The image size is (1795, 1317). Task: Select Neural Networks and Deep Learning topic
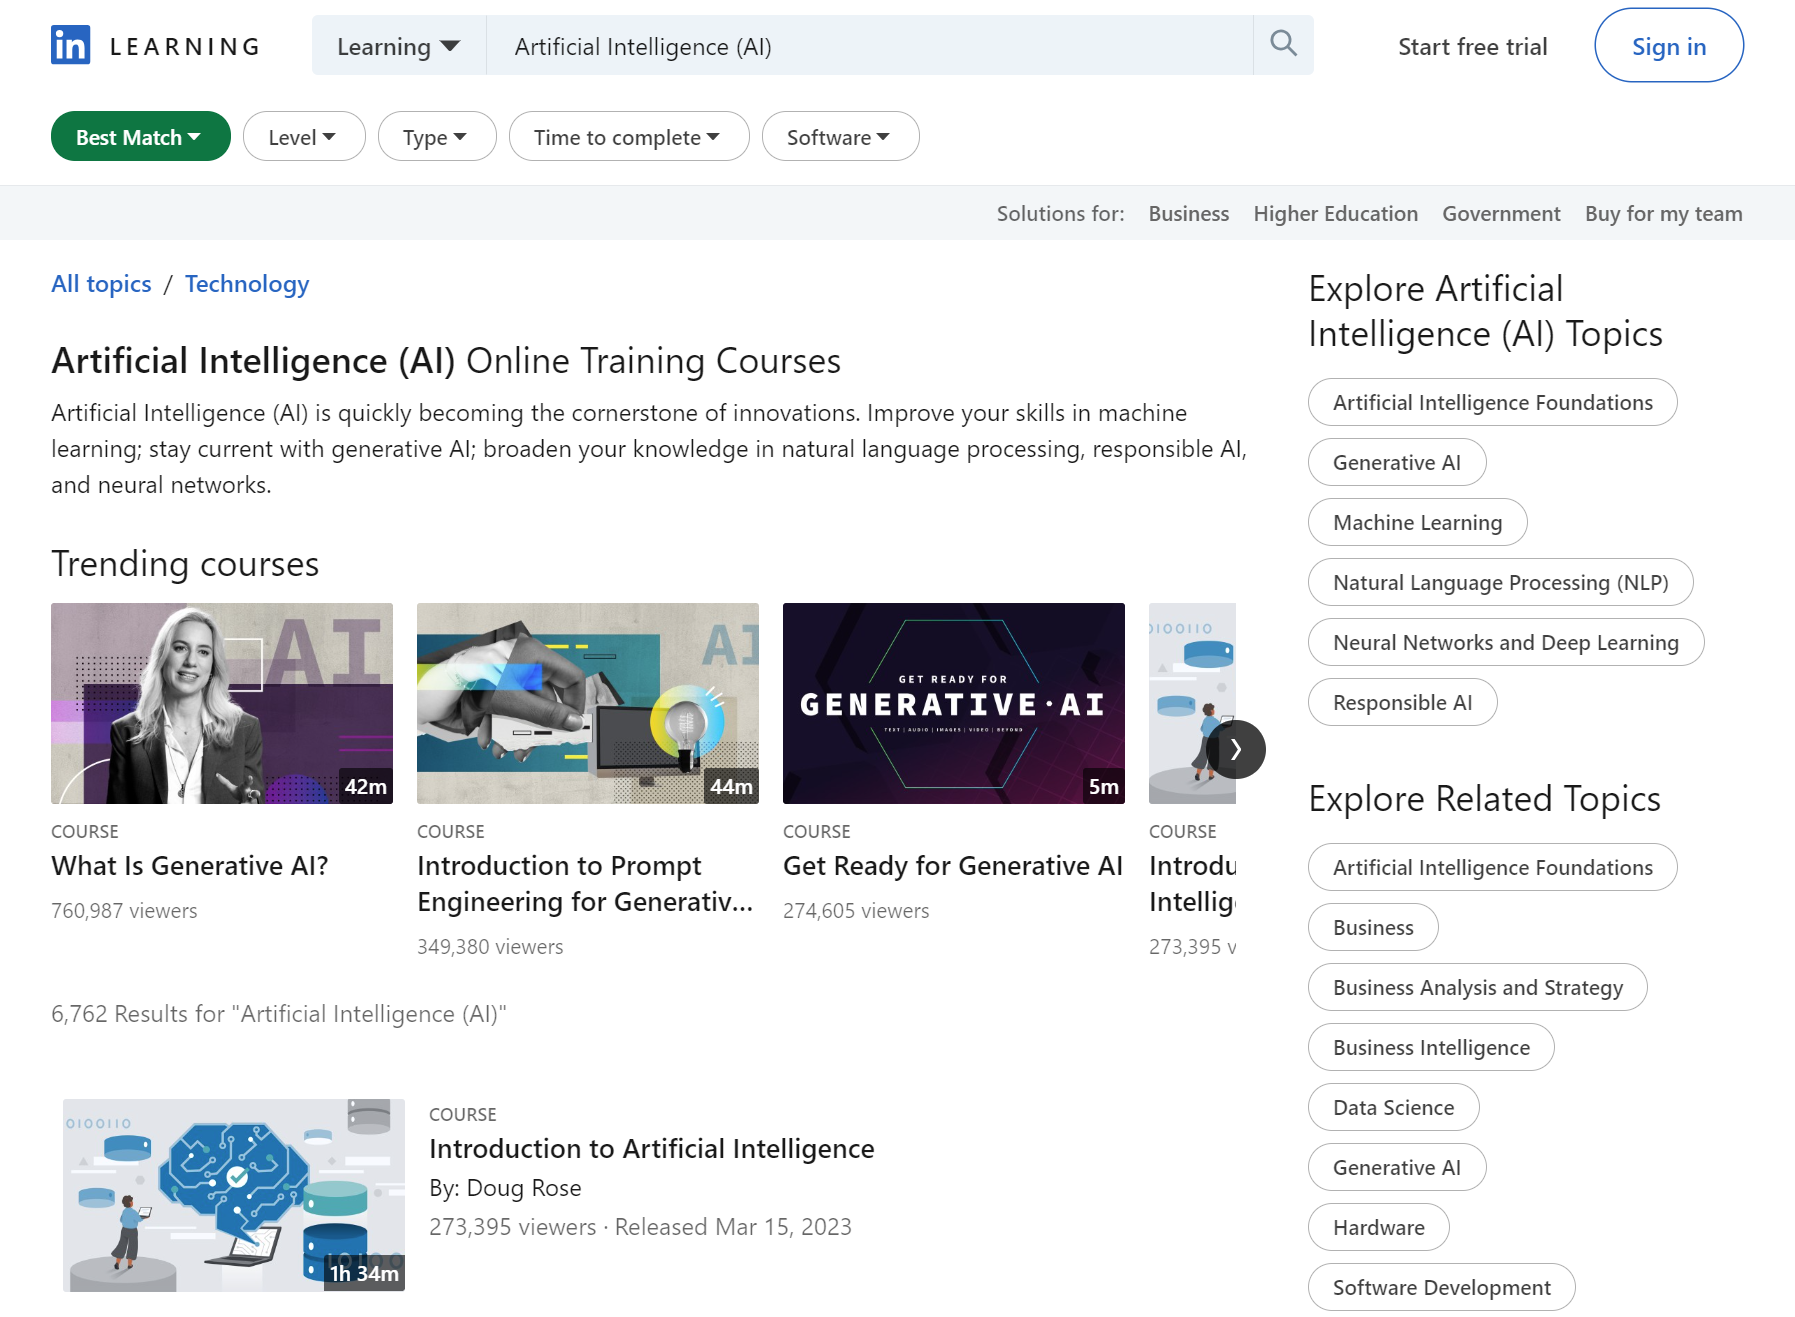pos(1505,642)
